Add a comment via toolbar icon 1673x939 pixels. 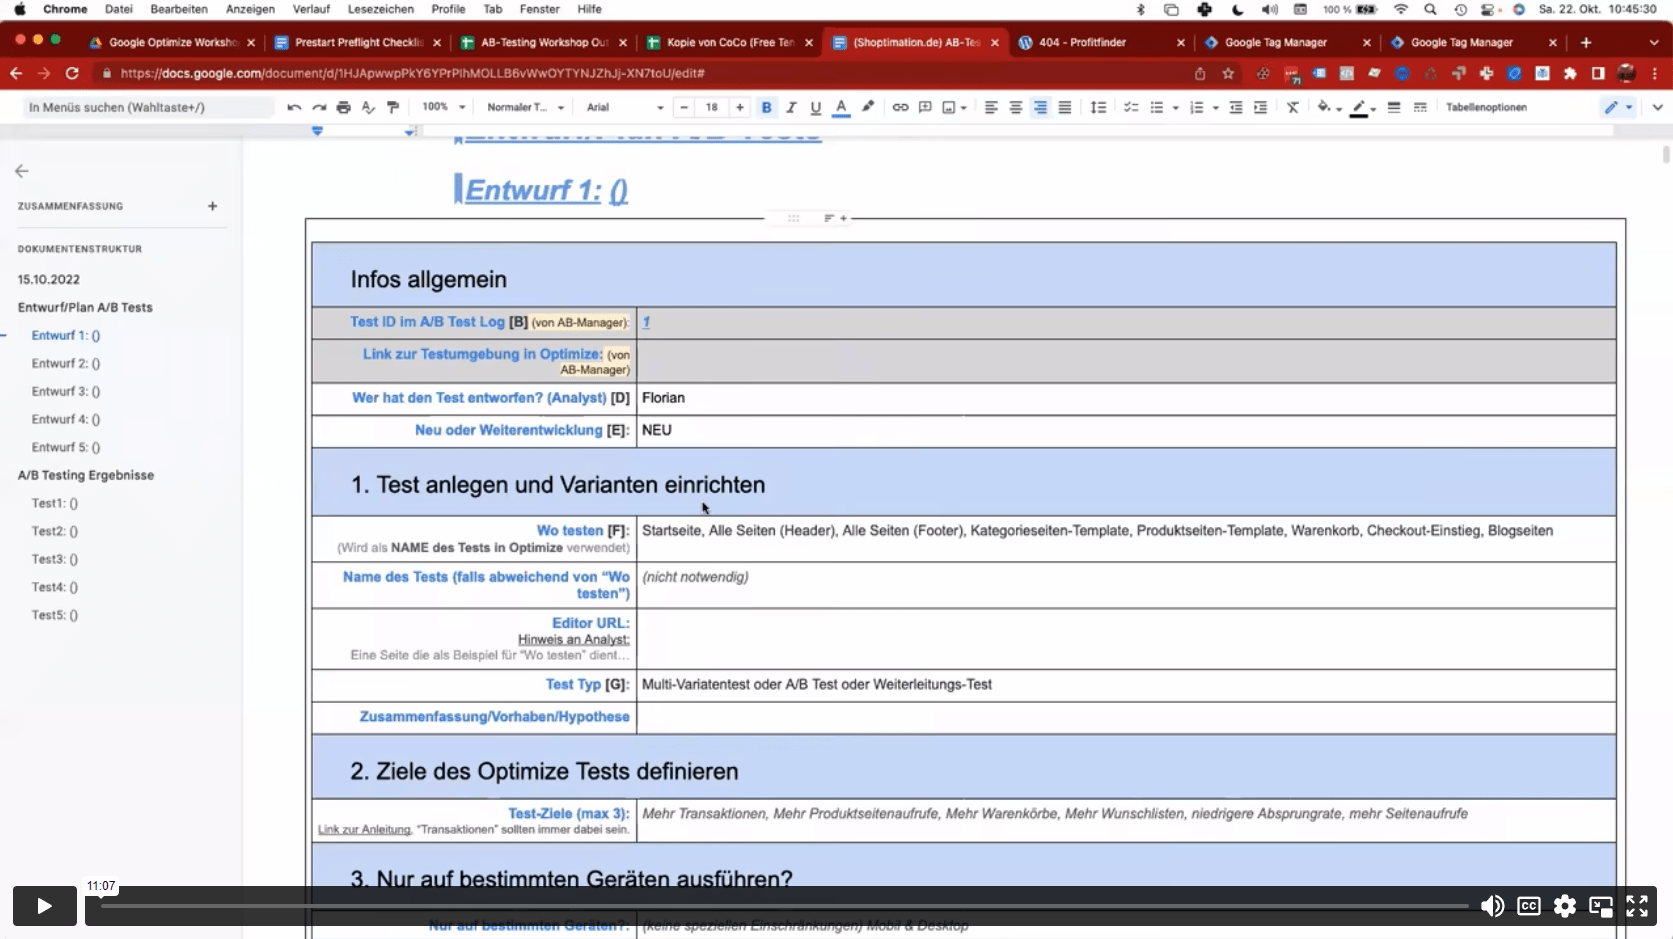tap(925, 107)
